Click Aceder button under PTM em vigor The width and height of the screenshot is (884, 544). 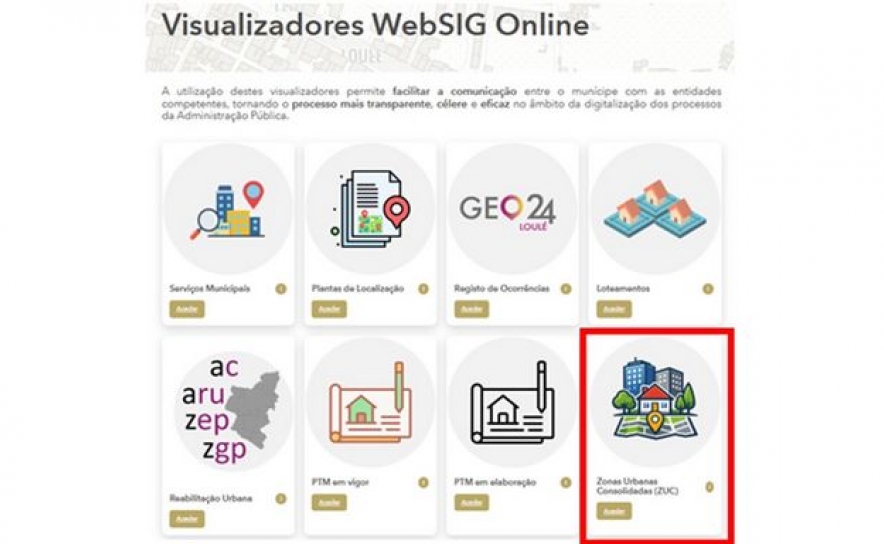pos(329,502)
